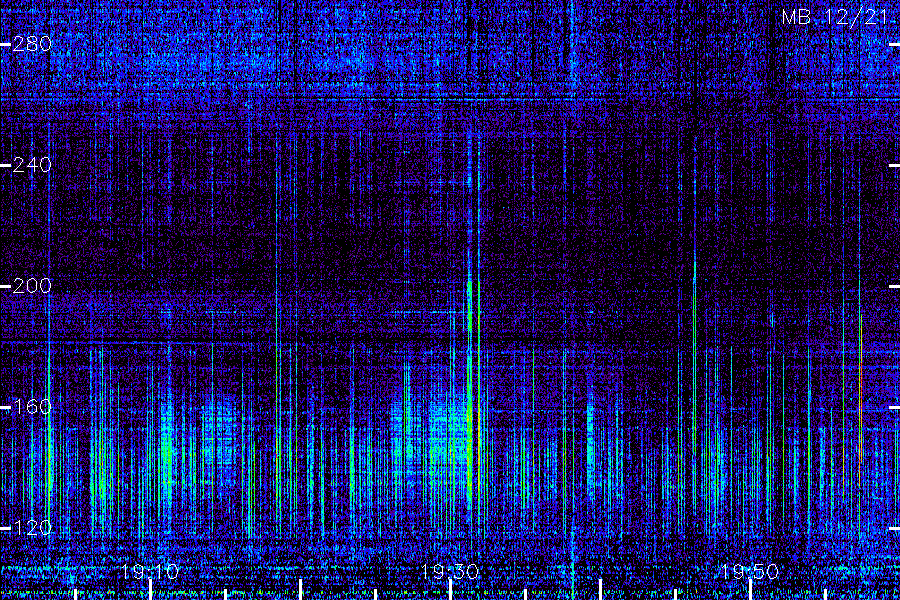Click the 120 frequency axis label

[32, 528]
